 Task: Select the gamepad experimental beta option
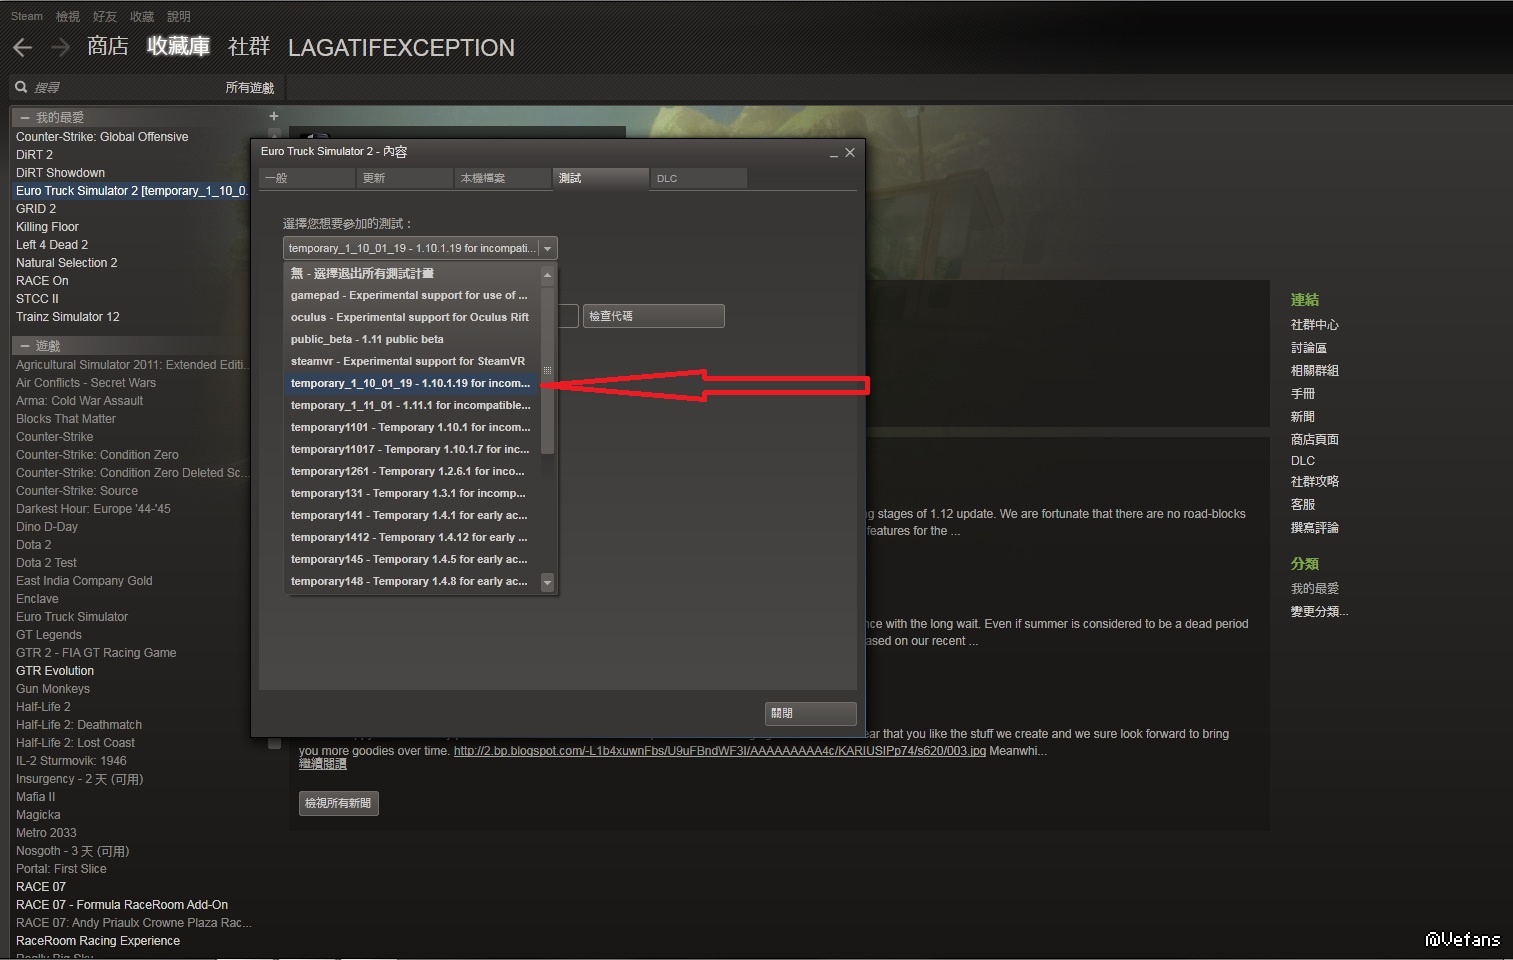tap(412, 295)
